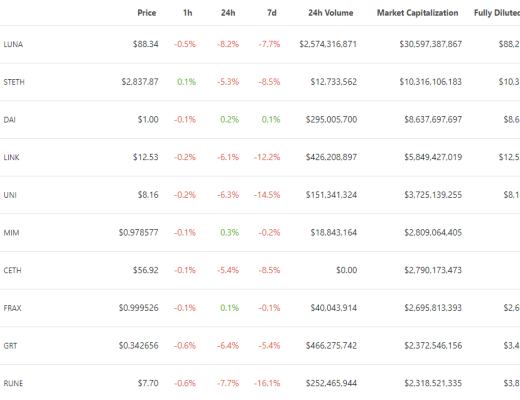Click LUNA market cap $30,597,387,867
The image size is (520, 400).
[x=431, y=44]
